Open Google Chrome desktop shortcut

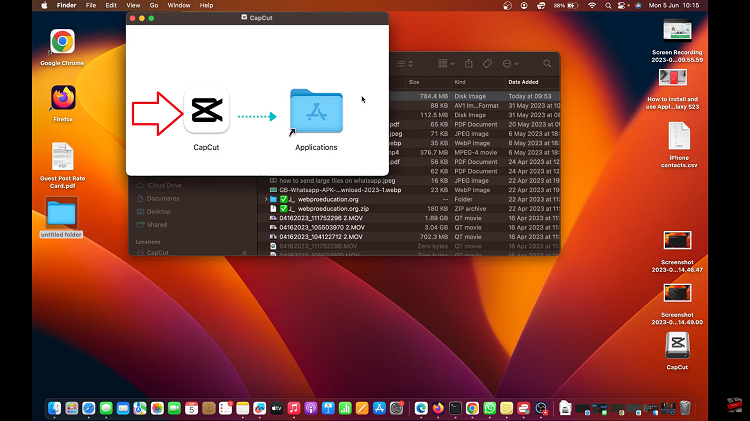(x=62, y=42)
